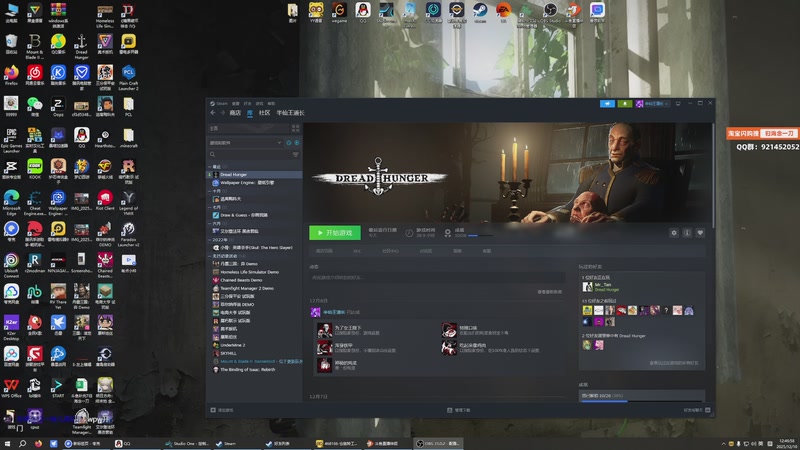This screenshot has width=800, height=450.
Task: Open the green notifications bell button
Action: [x=624, y=104]
